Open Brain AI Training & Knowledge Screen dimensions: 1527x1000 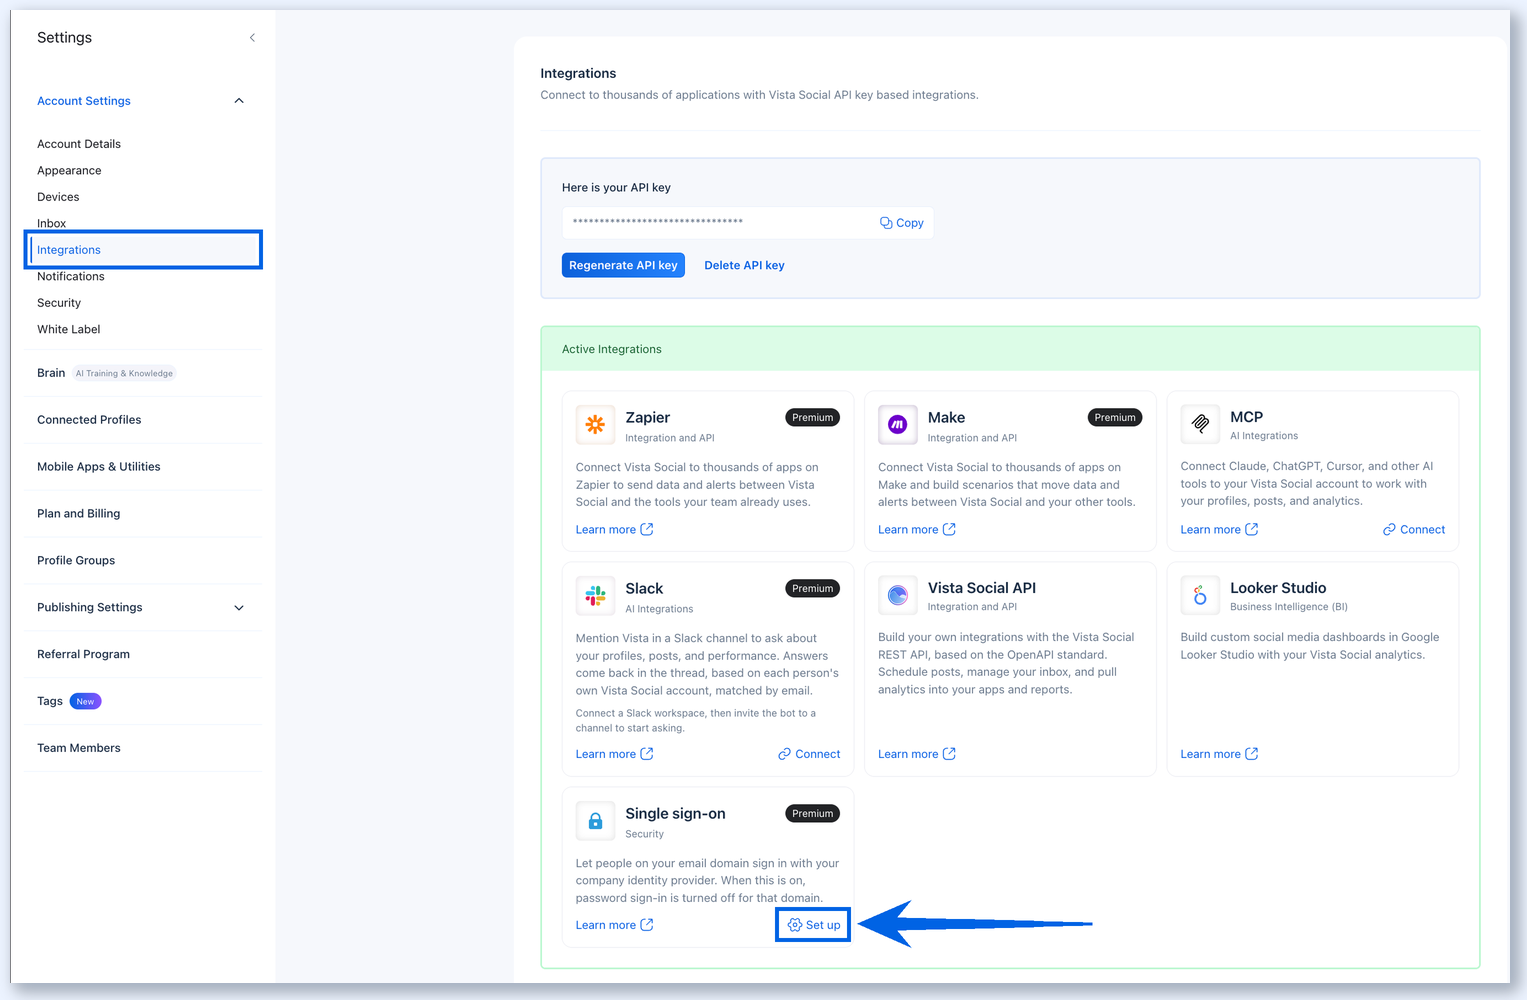tap(106, 373)
